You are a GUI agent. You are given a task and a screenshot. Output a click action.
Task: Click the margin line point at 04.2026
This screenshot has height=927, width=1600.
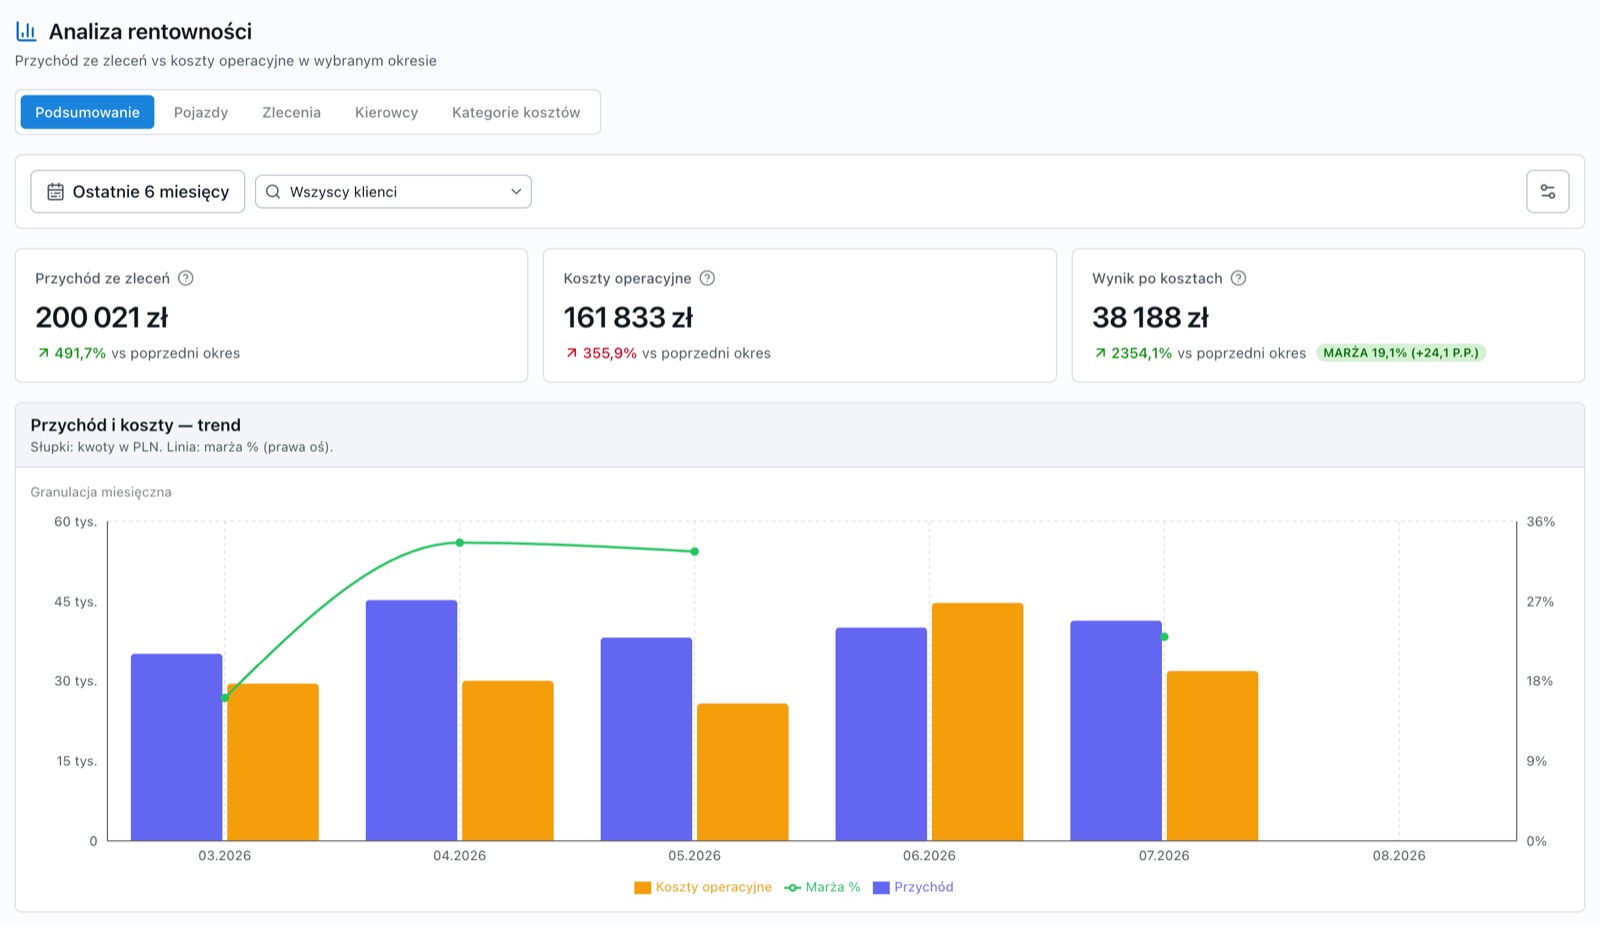460,543
